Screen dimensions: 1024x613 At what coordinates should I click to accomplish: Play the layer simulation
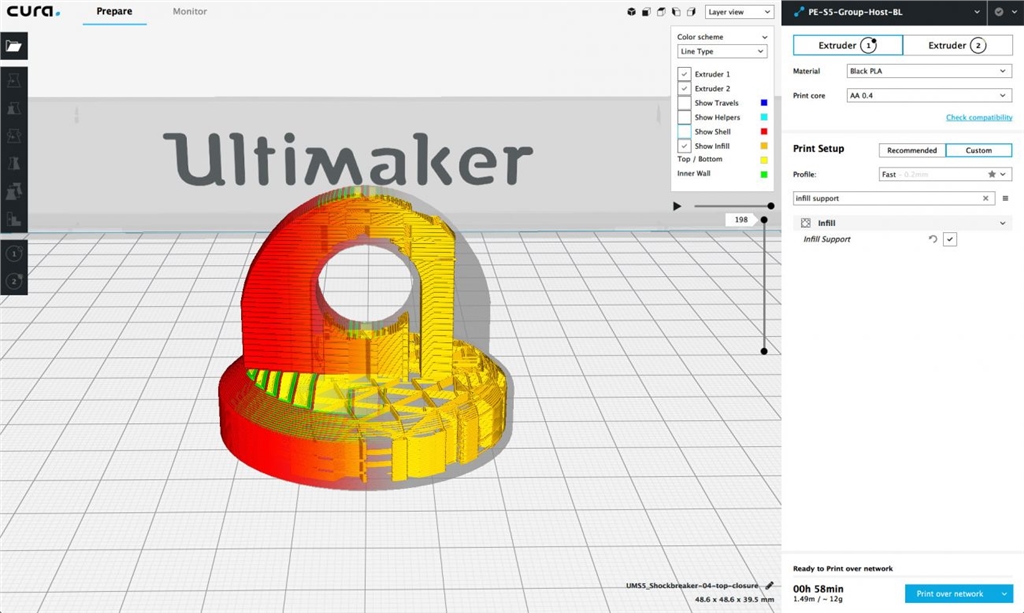coord(677,206)
